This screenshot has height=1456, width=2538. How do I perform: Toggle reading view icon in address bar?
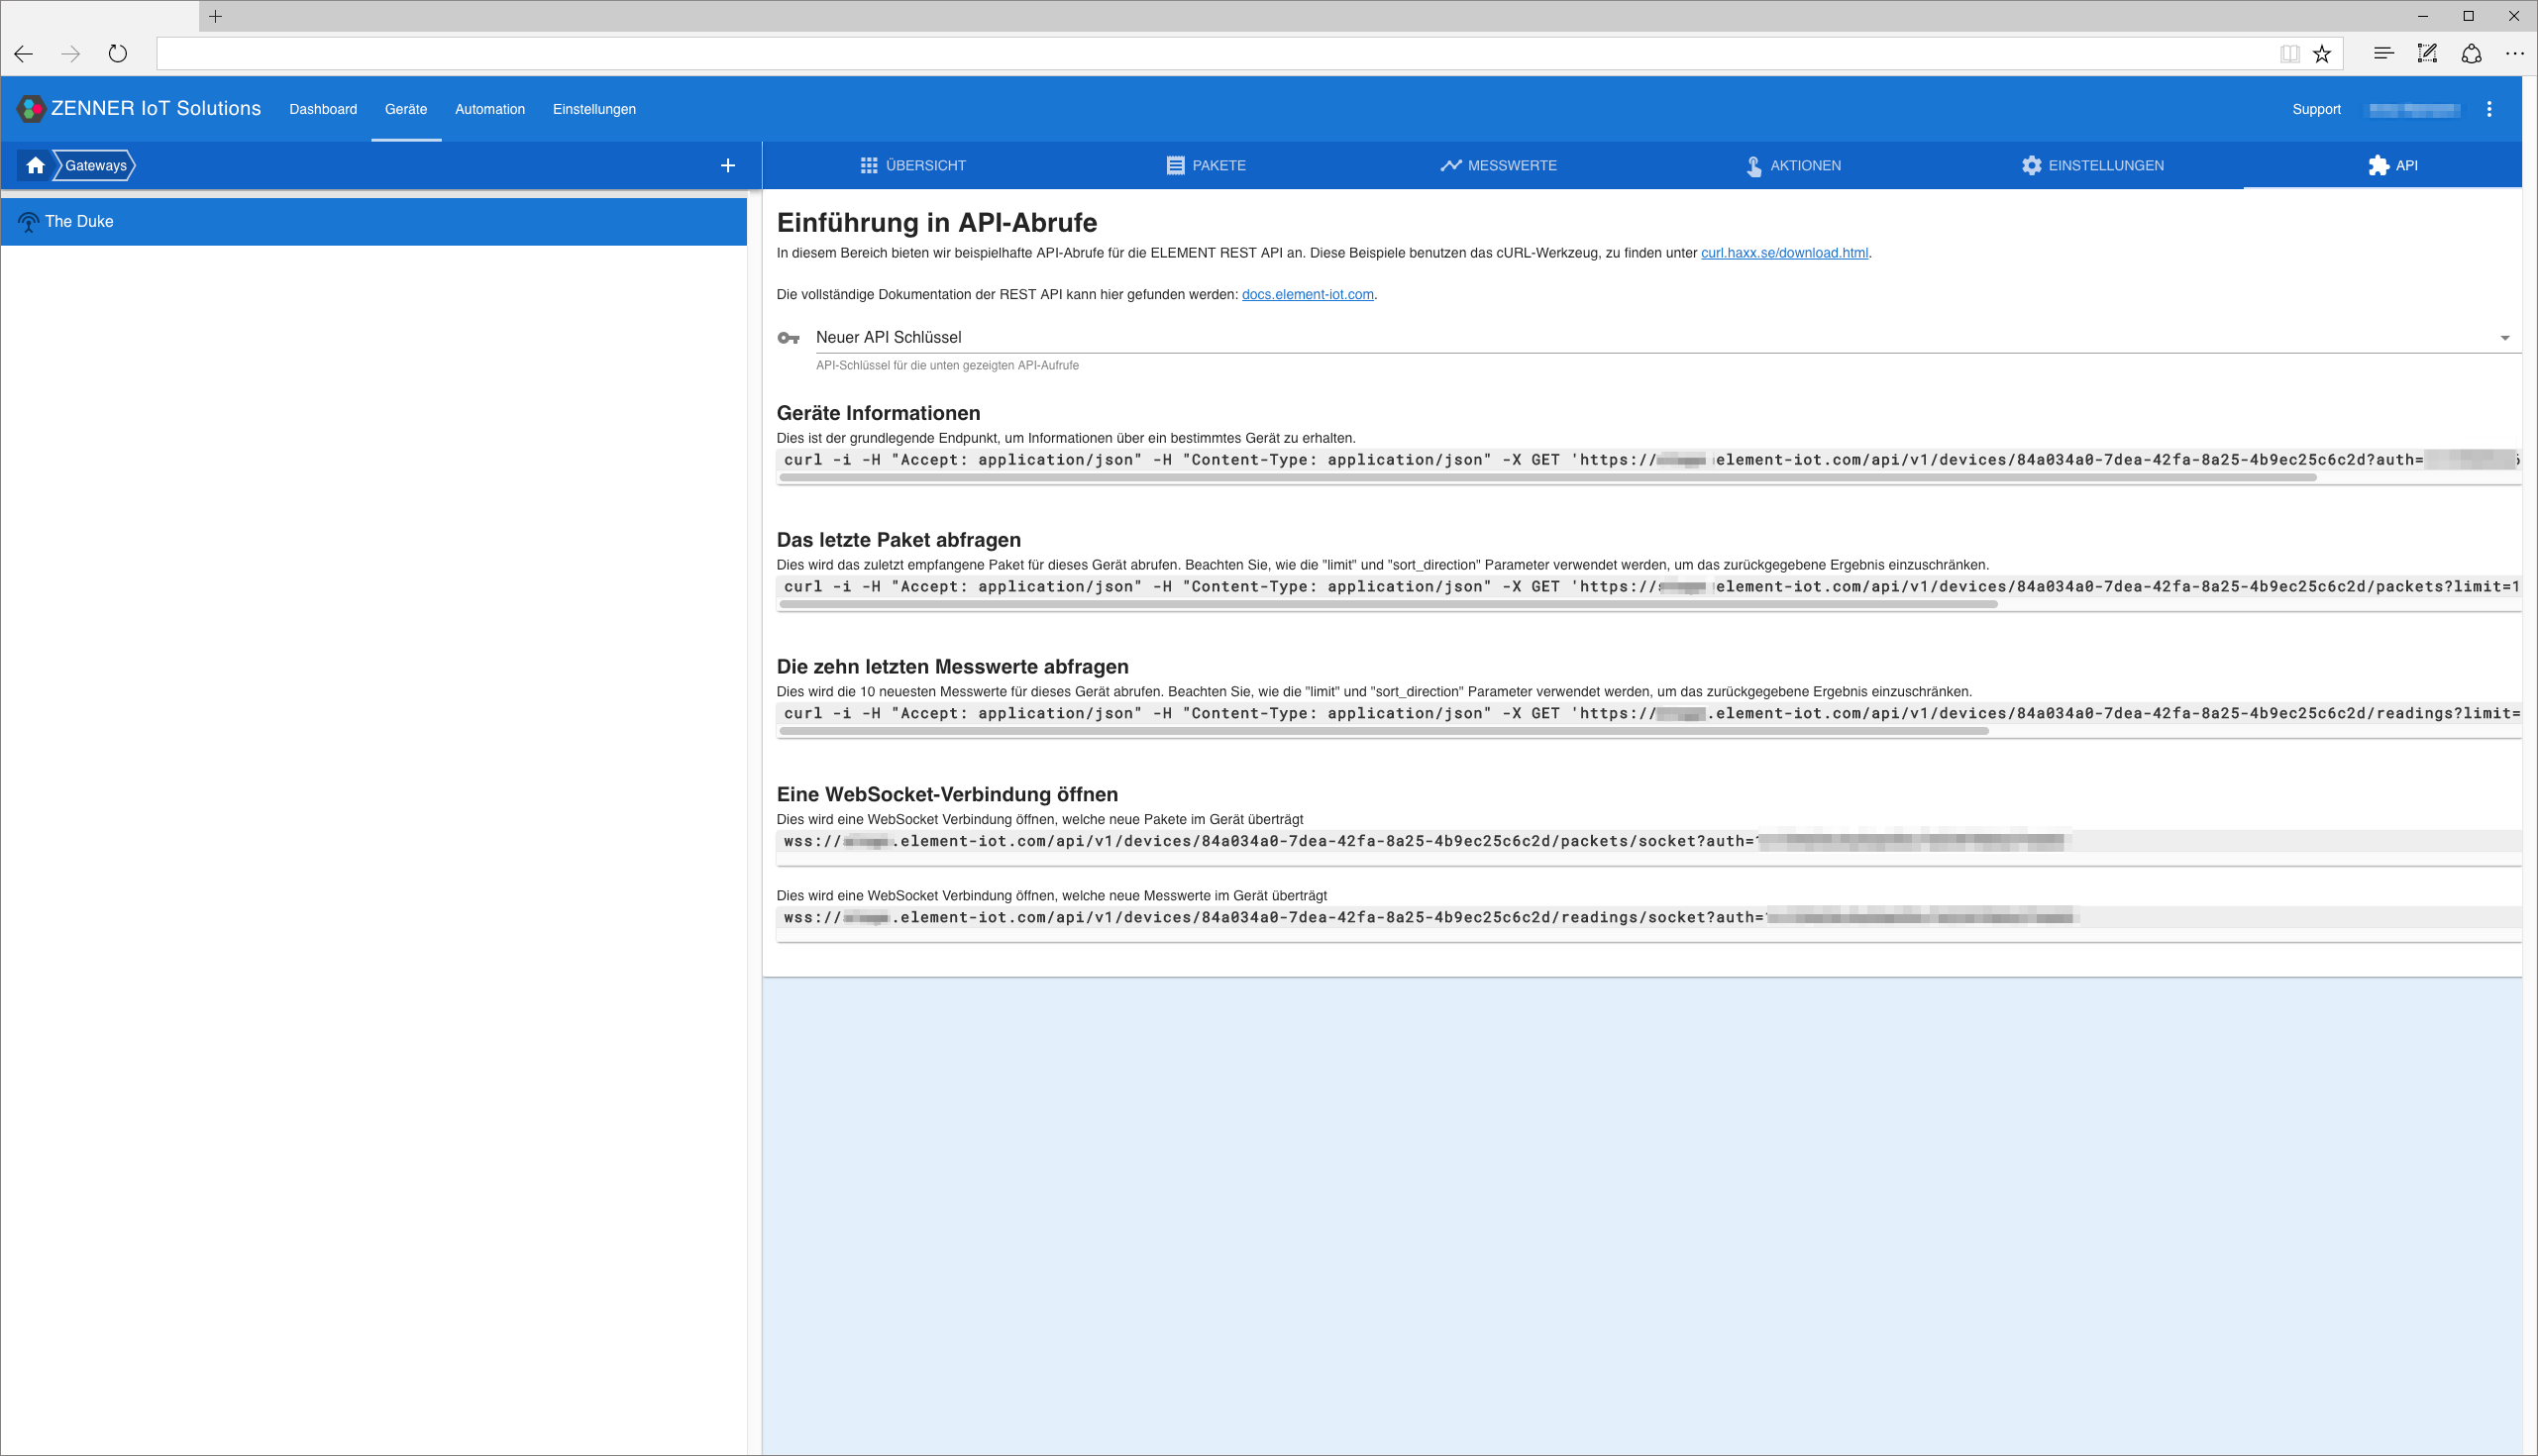[2289, 54]
